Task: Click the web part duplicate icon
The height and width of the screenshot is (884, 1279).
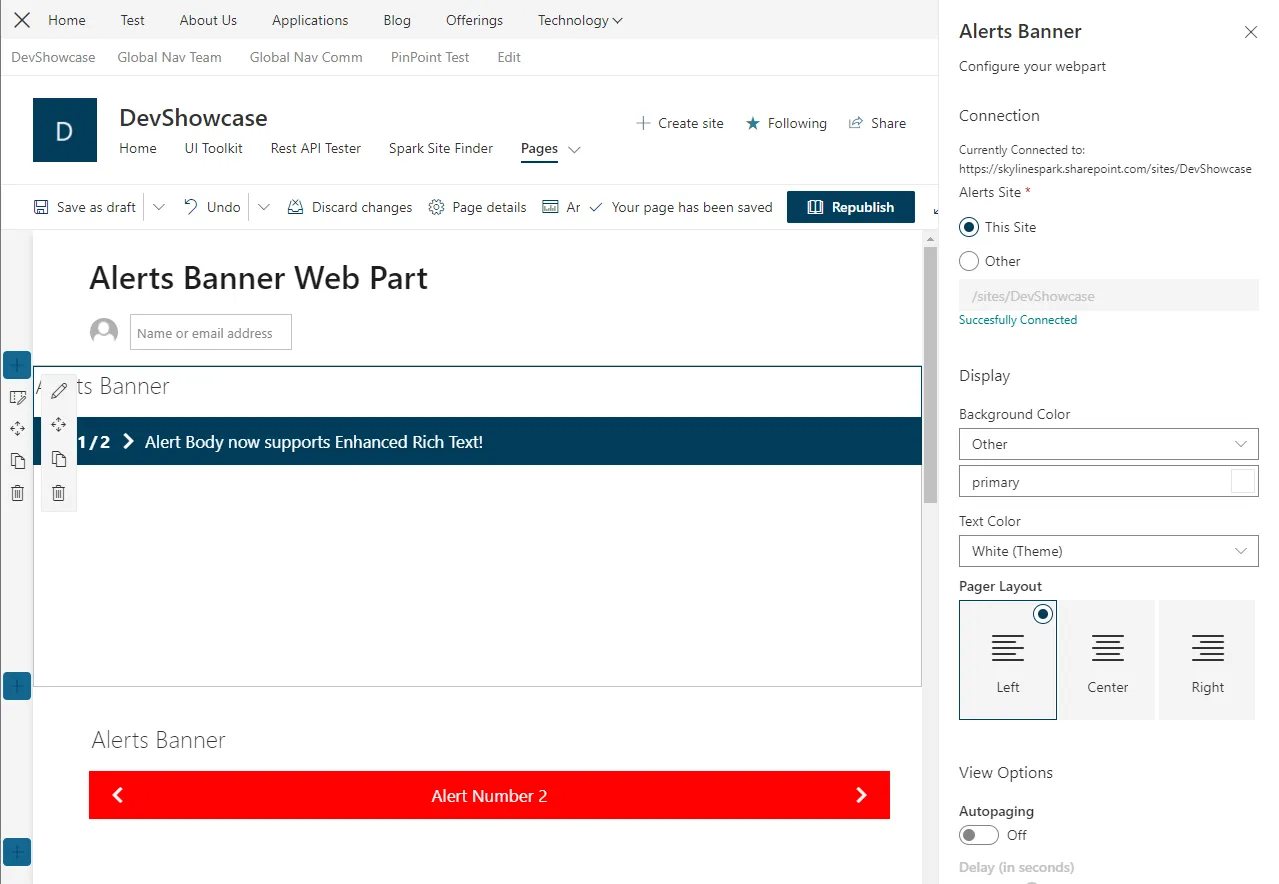Action: pyautogui.click(x=59, y=459)
